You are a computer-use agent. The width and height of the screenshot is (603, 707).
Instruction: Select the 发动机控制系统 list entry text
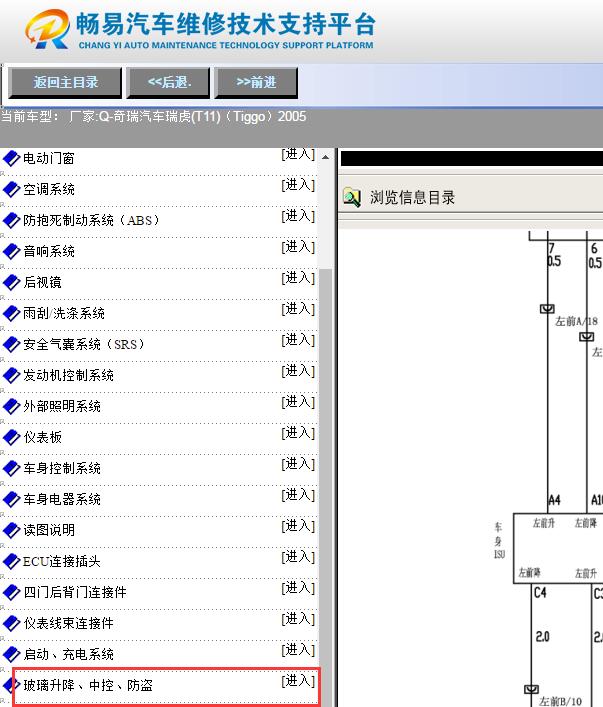[x=68, y=375]
